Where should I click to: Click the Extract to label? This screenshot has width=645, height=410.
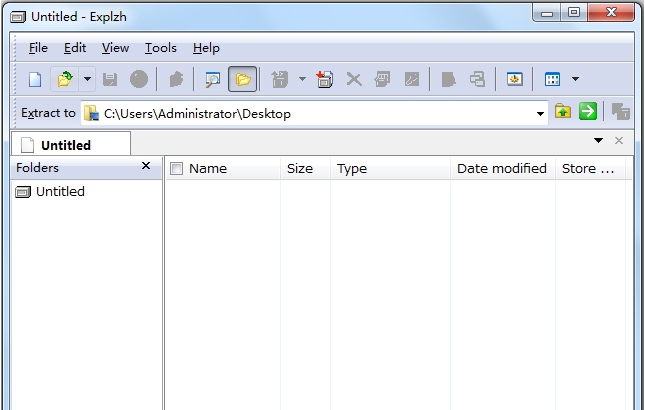click(x=48, y=113)
